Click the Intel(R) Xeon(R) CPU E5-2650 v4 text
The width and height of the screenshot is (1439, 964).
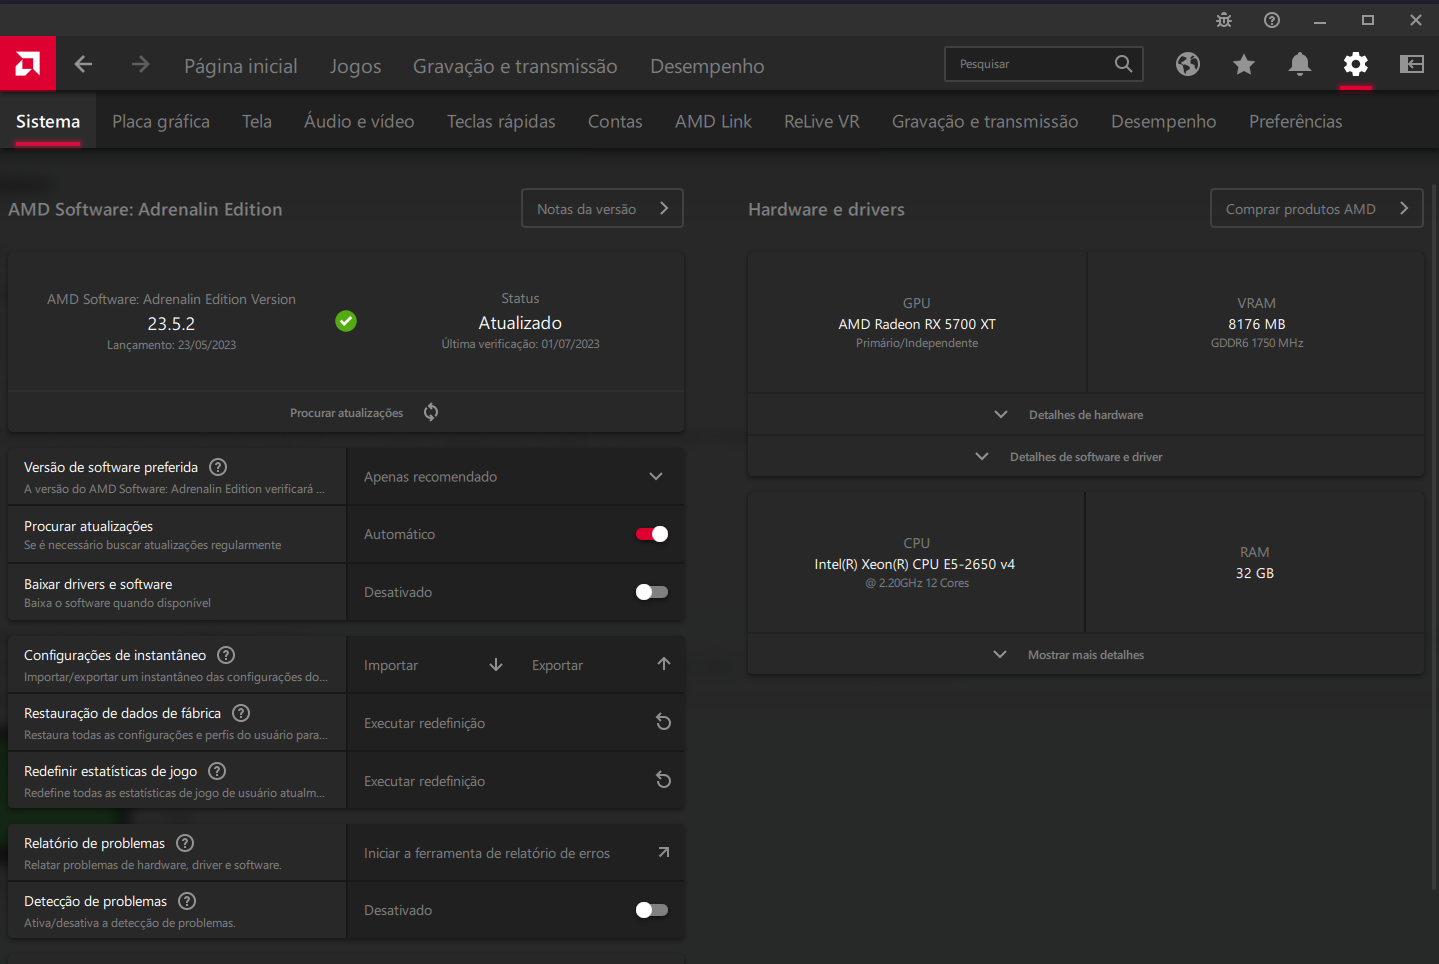point(915,564)
